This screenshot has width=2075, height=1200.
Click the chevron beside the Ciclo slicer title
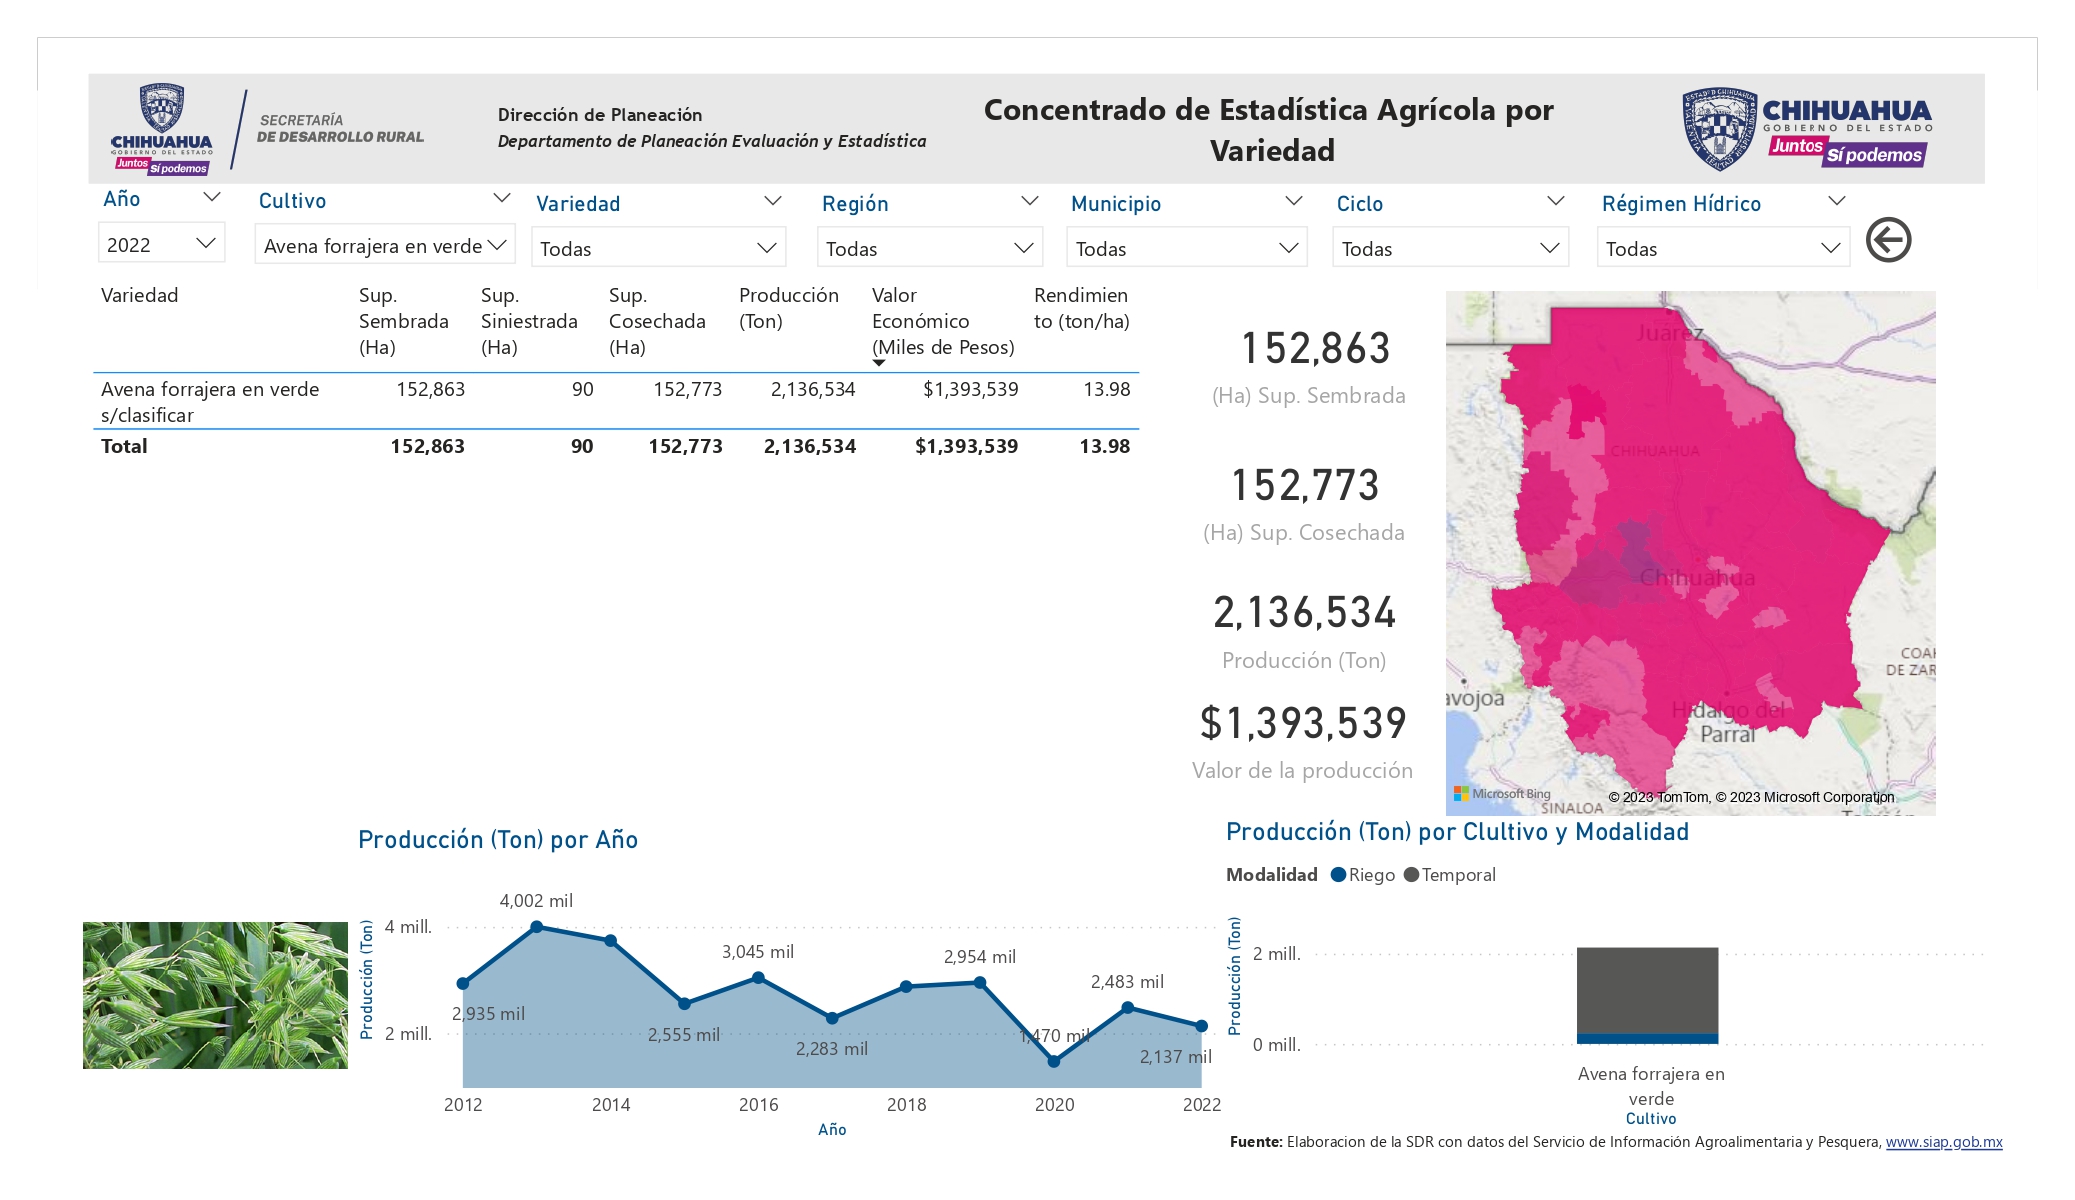click(x=1555, y=201)
